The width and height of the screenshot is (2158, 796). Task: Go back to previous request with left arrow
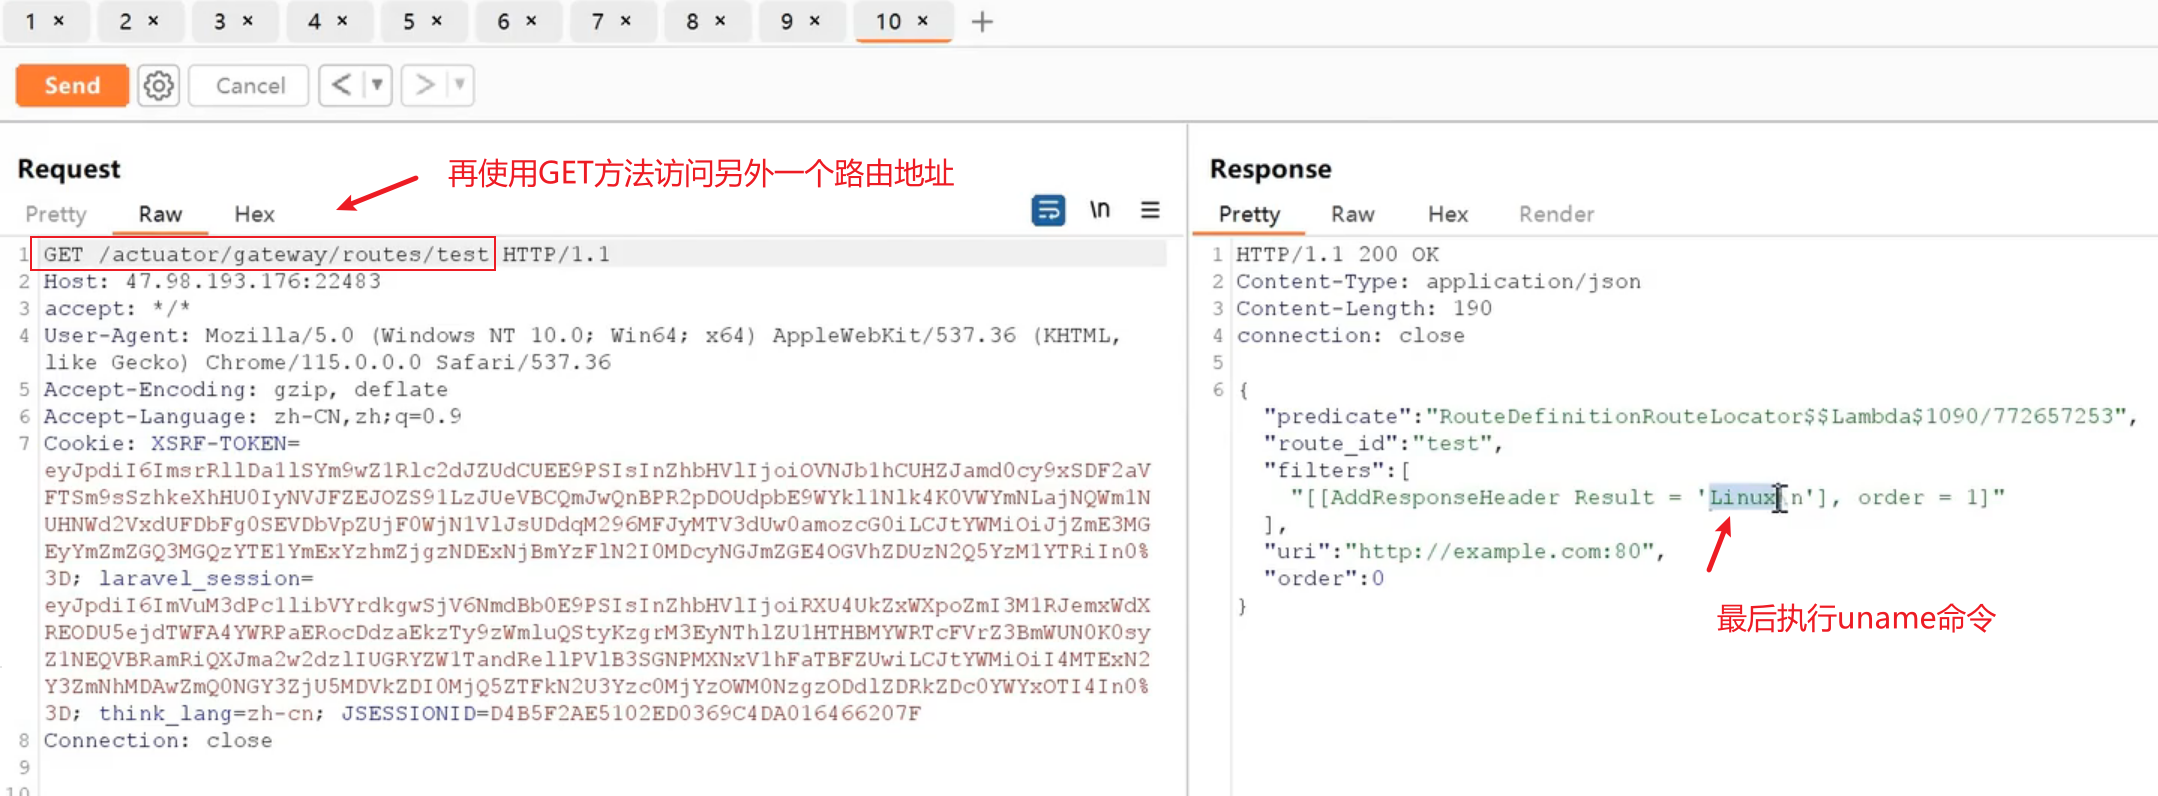point(341,86)
